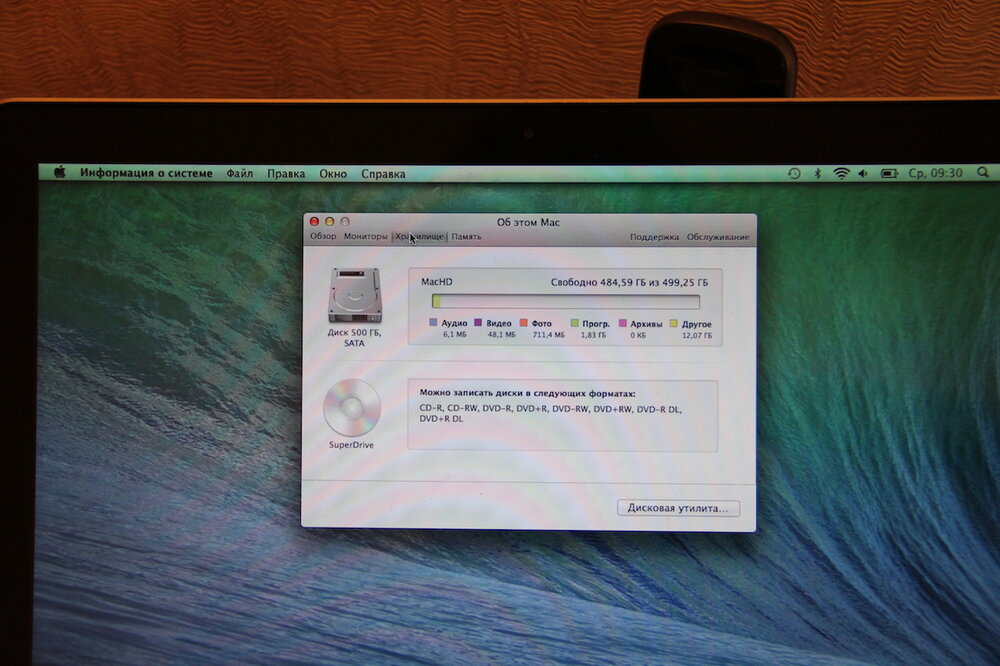Image resolution: width=1000 pixels, height=666 pixels.
Task: Open the Apple menu icon
Action: coord(59,172)
